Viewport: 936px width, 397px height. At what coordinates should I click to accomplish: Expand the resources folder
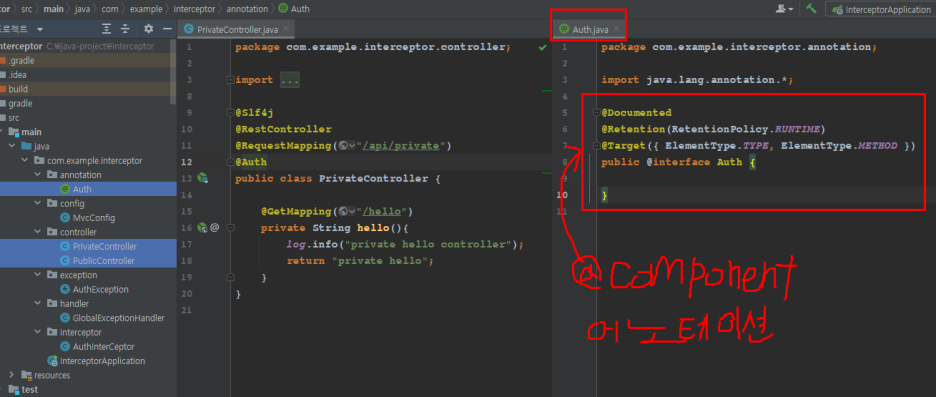tap(12, 376)
